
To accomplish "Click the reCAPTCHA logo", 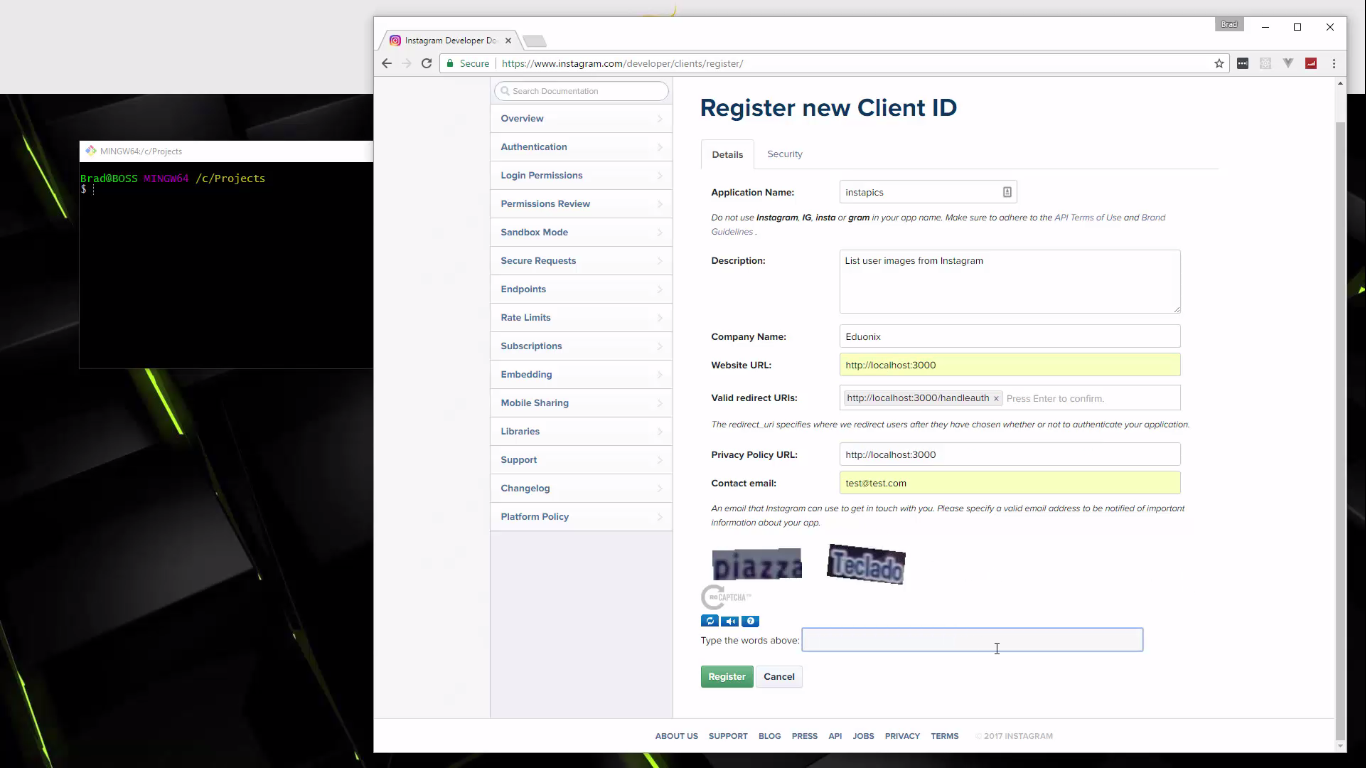I will [x=726, y=598].
